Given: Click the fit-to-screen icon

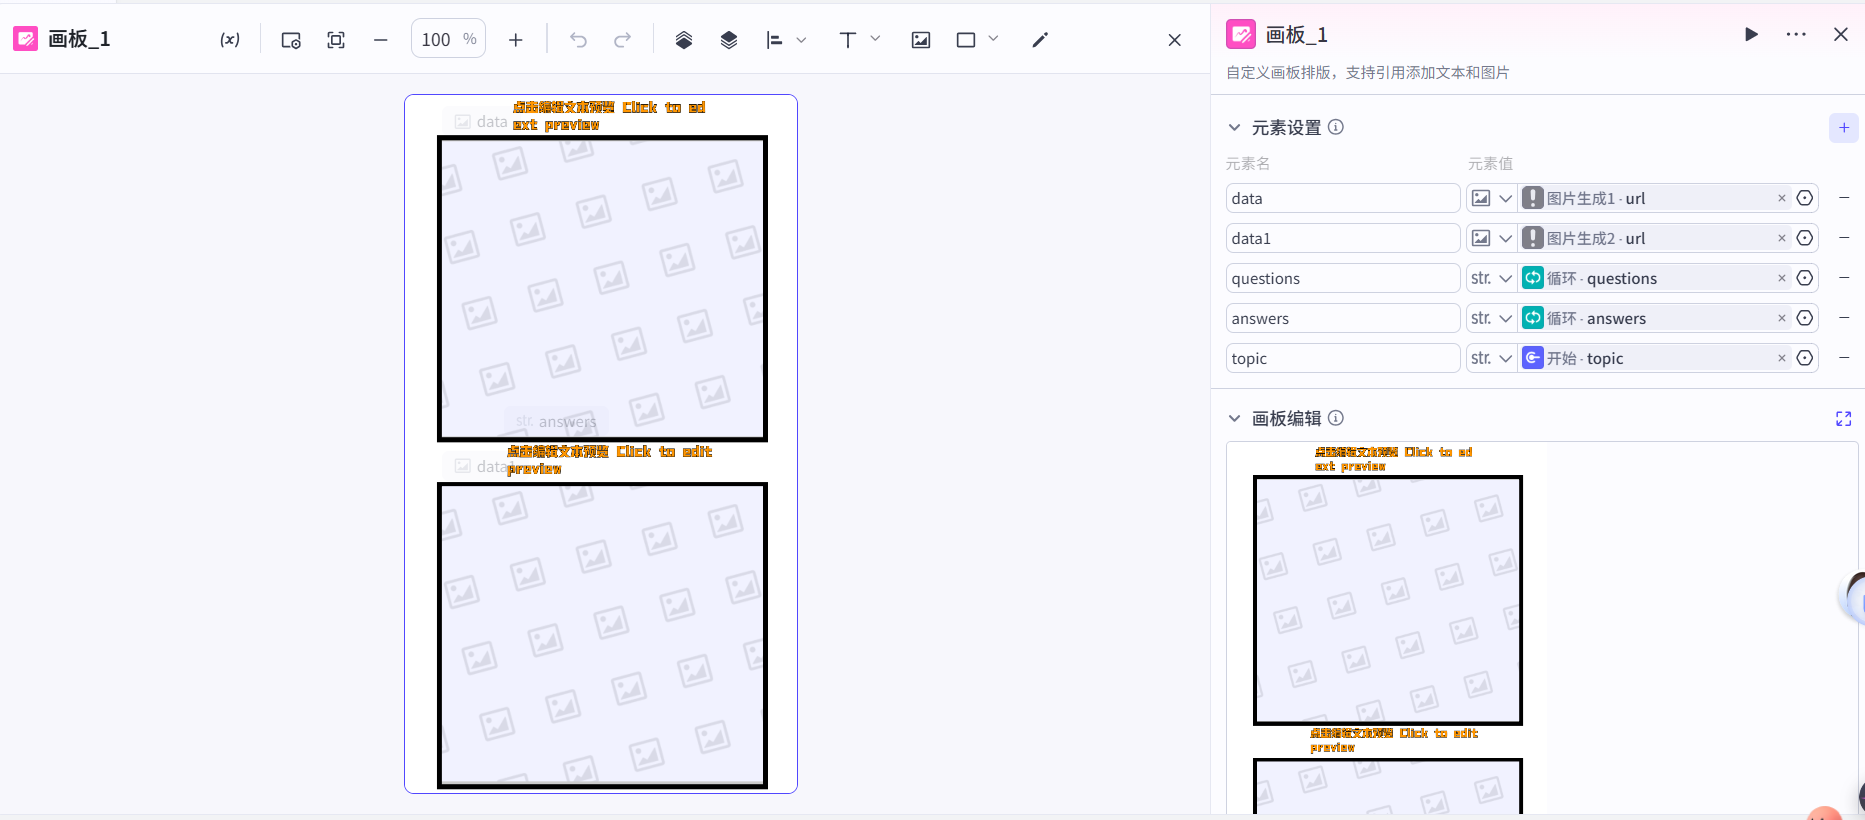Looking at the screenshot, I should (336, 40).
